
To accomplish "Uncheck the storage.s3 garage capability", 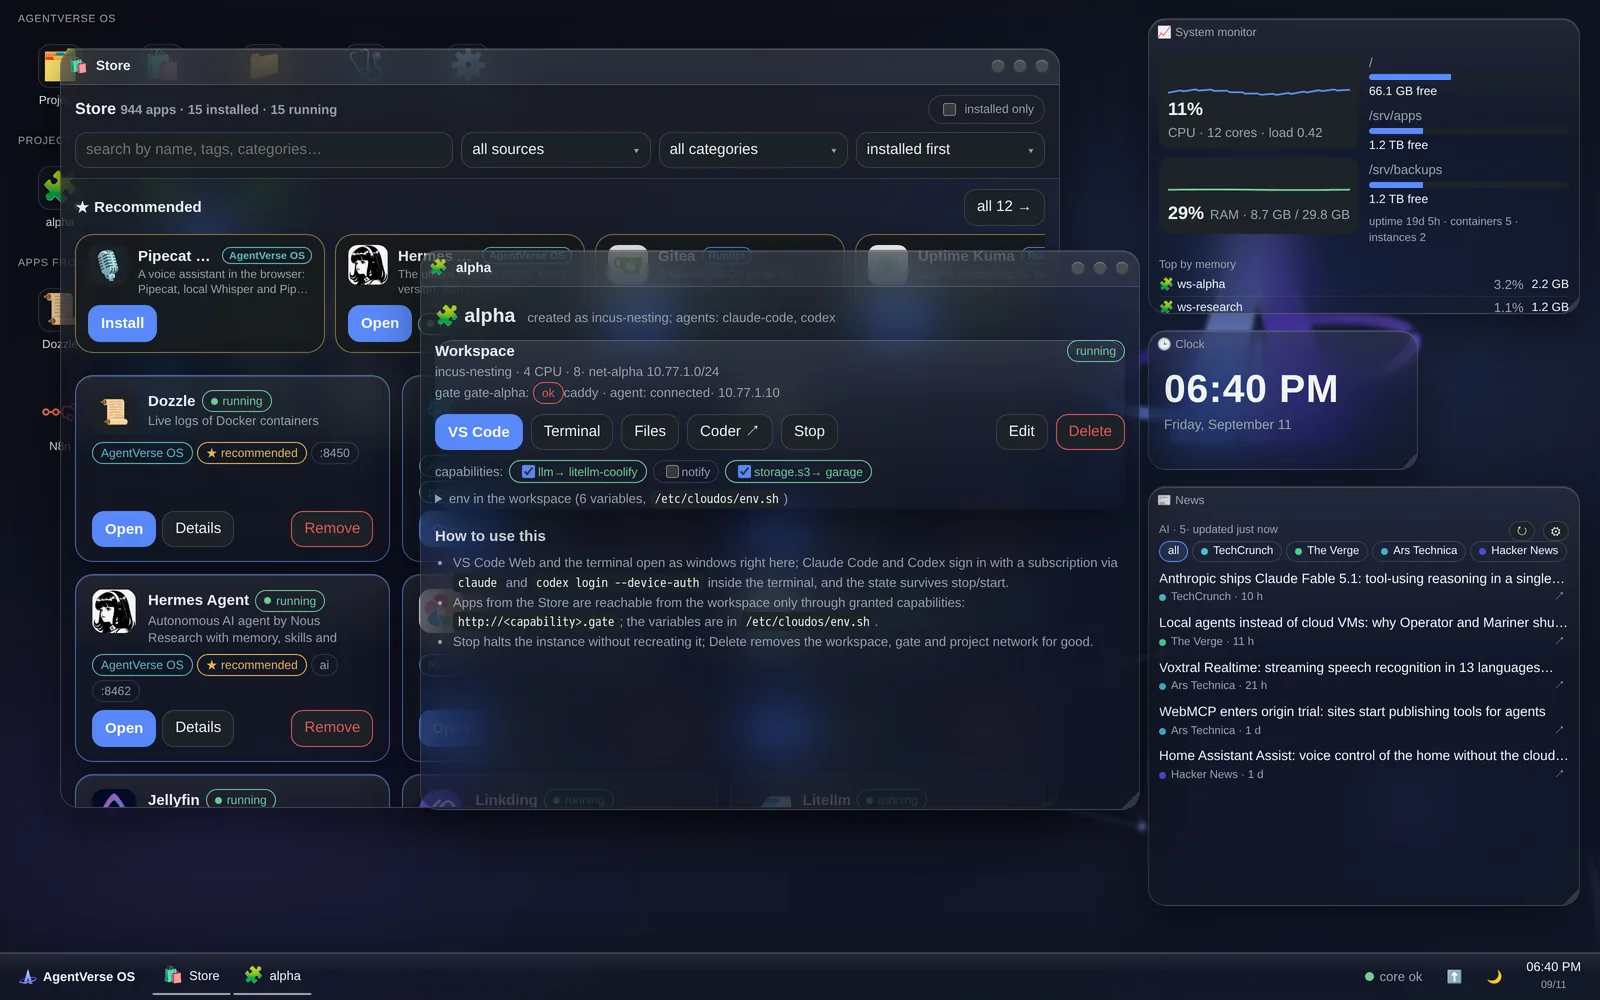I will coord(744,472).
